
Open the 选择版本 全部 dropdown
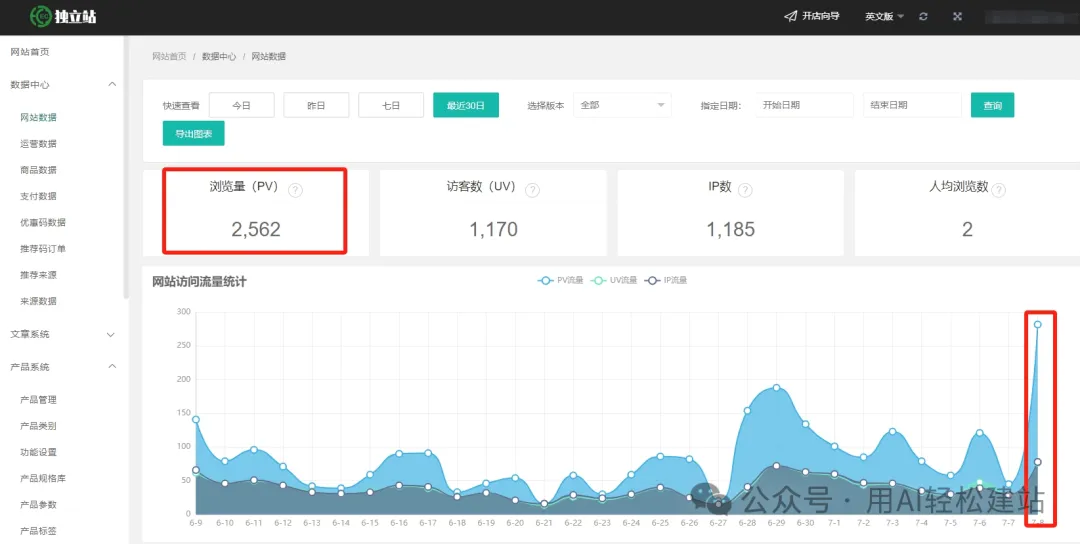623,105
